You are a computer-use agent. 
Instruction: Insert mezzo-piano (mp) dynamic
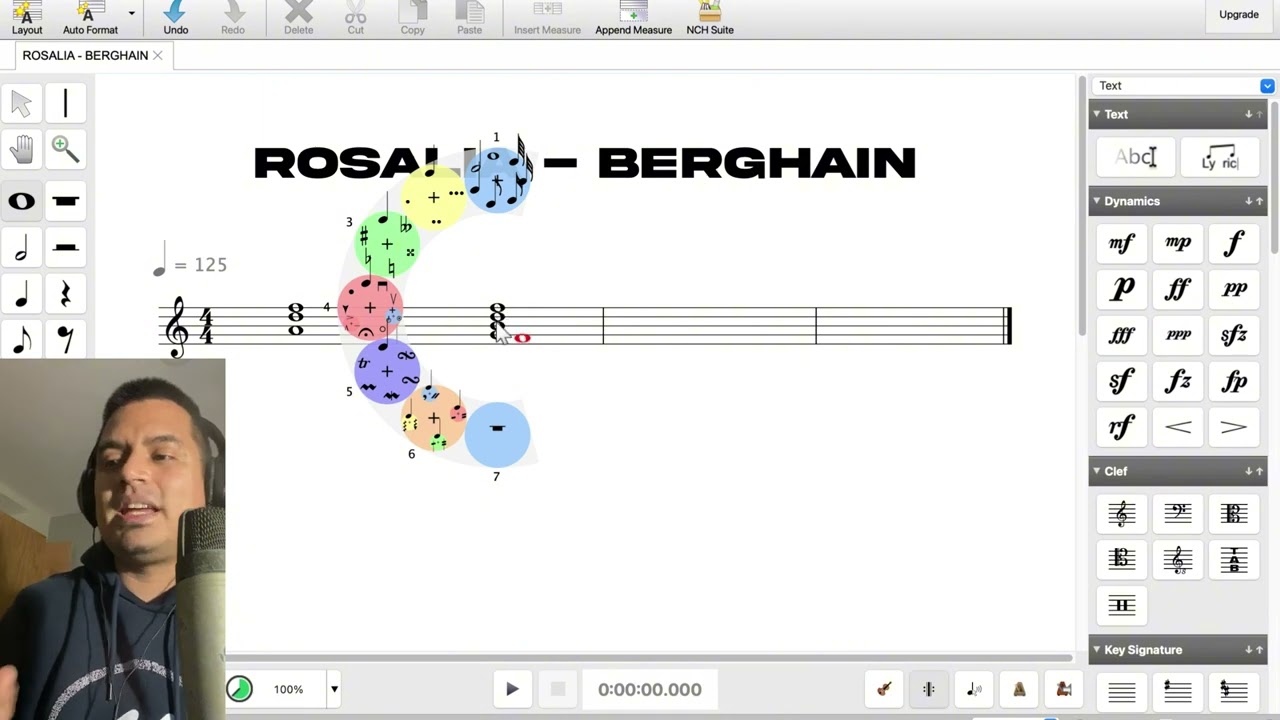1178,242
